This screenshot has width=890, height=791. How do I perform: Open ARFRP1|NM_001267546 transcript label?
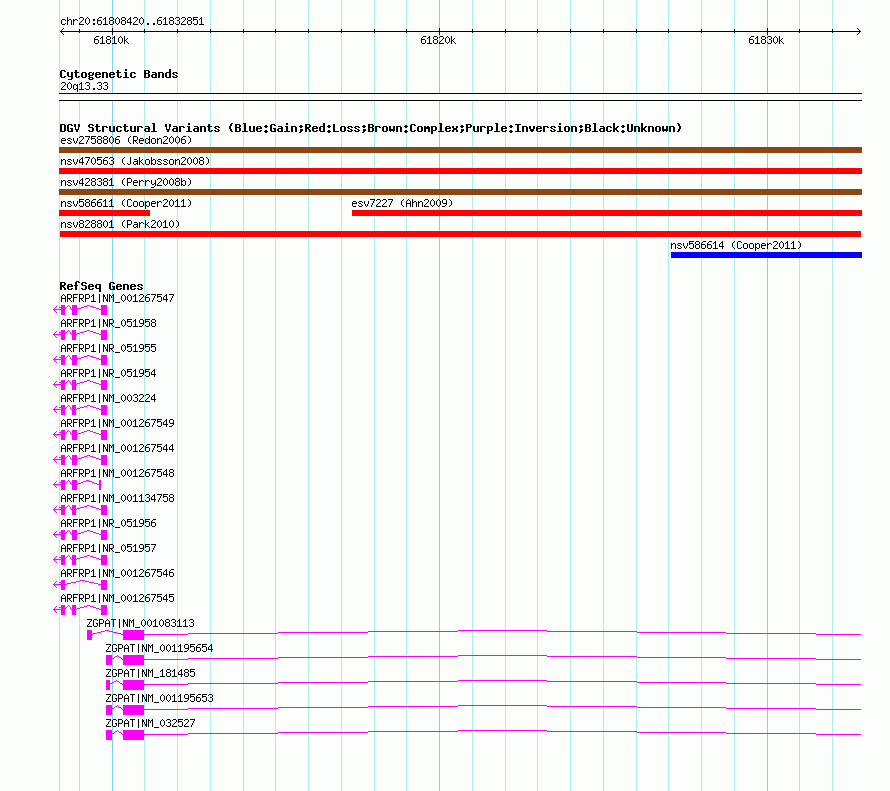[117, 573]
